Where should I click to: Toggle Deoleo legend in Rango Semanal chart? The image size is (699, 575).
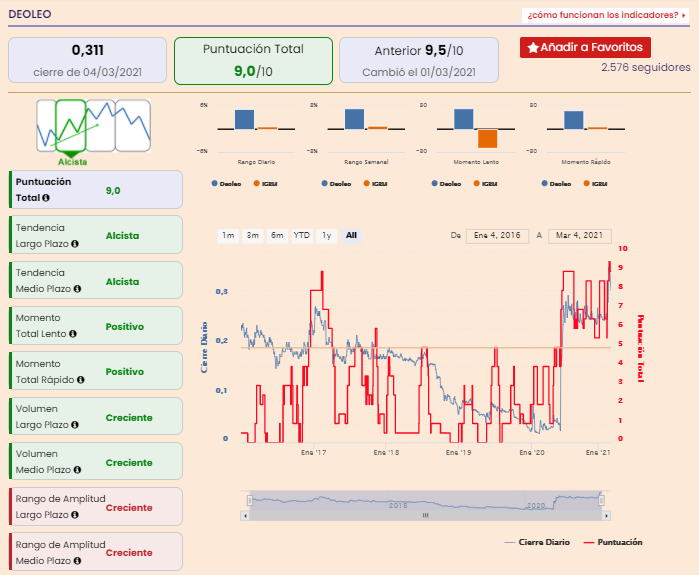point(337,184)
